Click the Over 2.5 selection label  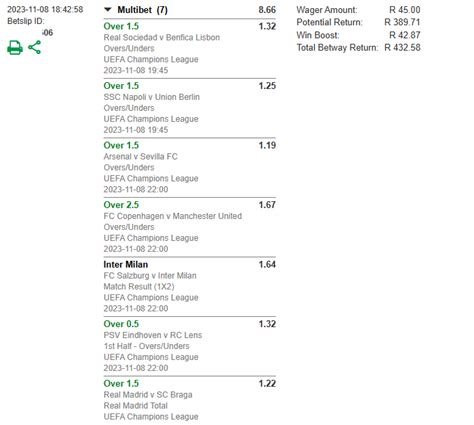pyautogui.click(x=121, y=205)
